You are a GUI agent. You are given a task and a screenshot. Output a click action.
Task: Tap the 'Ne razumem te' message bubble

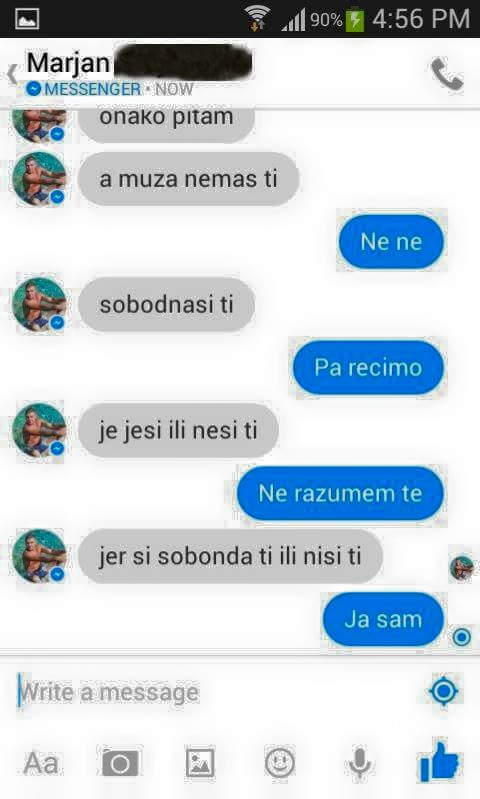pyautogui.click(x=340, y=493)
